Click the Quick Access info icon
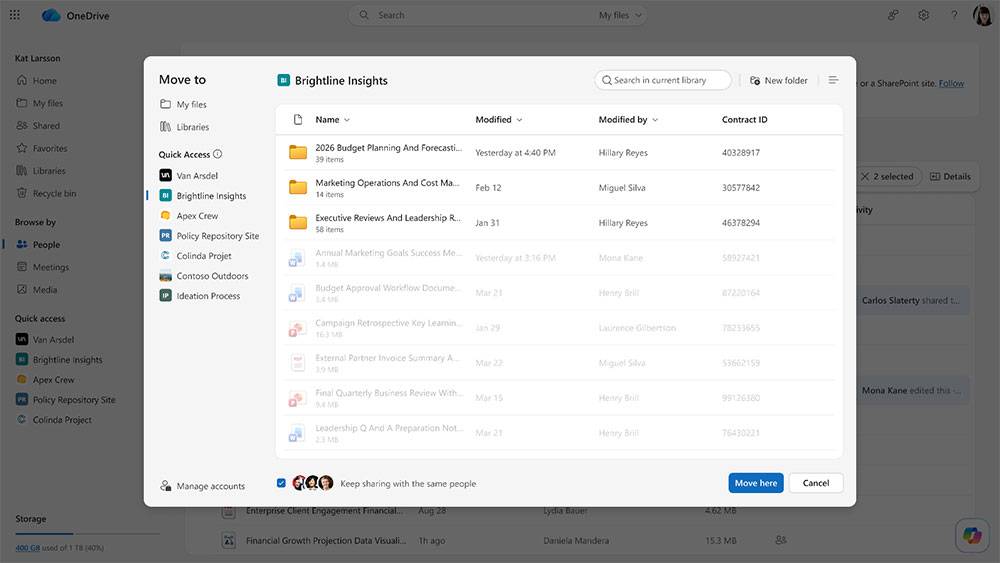Image resolution: width=1000 pixels, height=563 pixels. tap(217, 154)
